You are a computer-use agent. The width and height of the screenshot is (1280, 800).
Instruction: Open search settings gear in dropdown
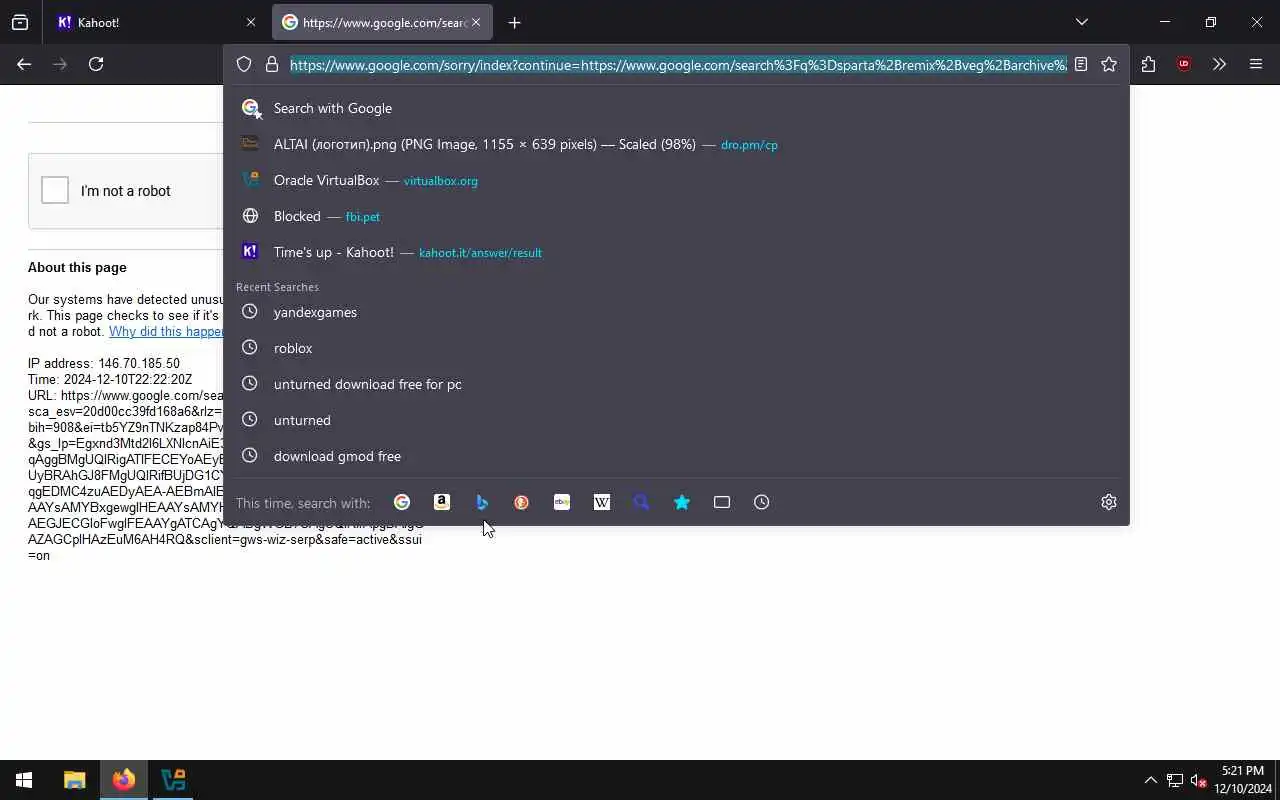[1109, 502]
